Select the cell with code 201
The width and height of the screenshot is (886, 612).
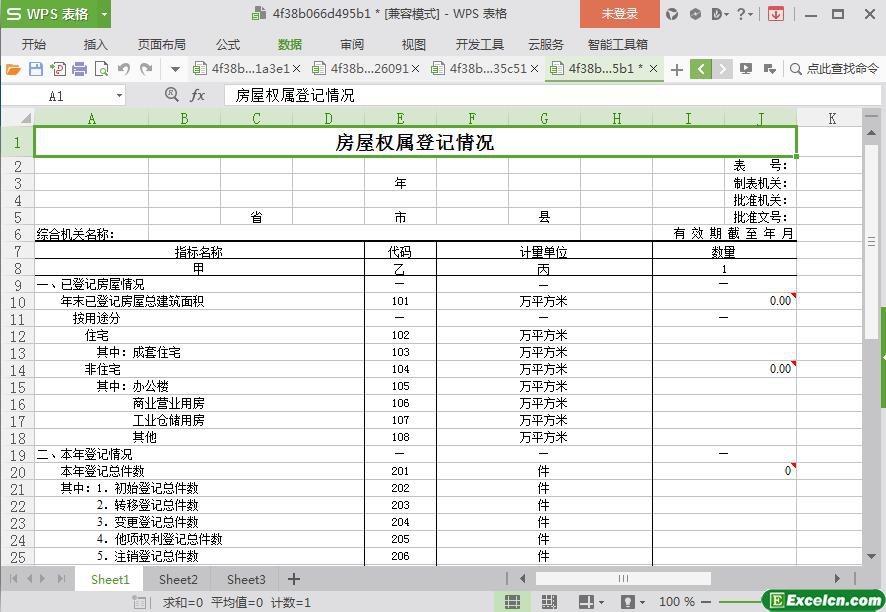pyautogui.click(x=400, y=471)
